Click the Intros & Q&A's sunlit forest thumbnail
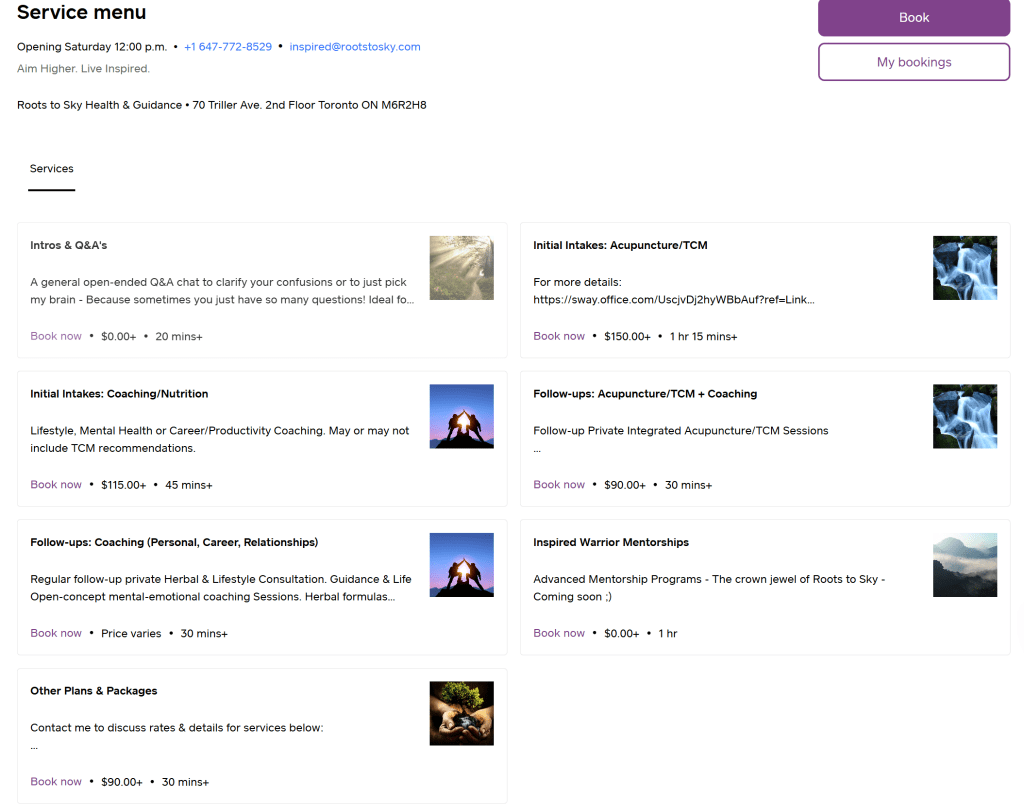This screenshot has height=812, width=1024. pos(461,268)
